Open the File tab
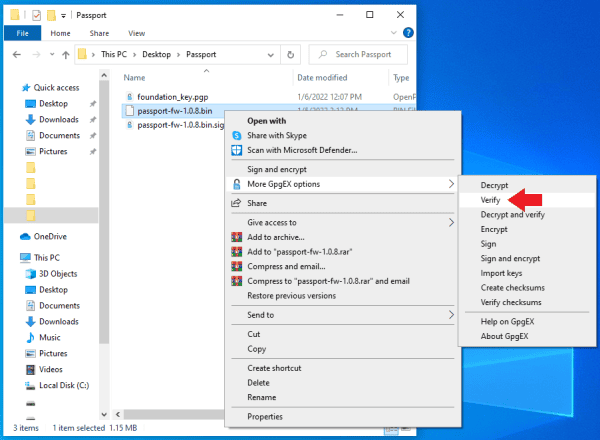 click(x=23, y=33)
